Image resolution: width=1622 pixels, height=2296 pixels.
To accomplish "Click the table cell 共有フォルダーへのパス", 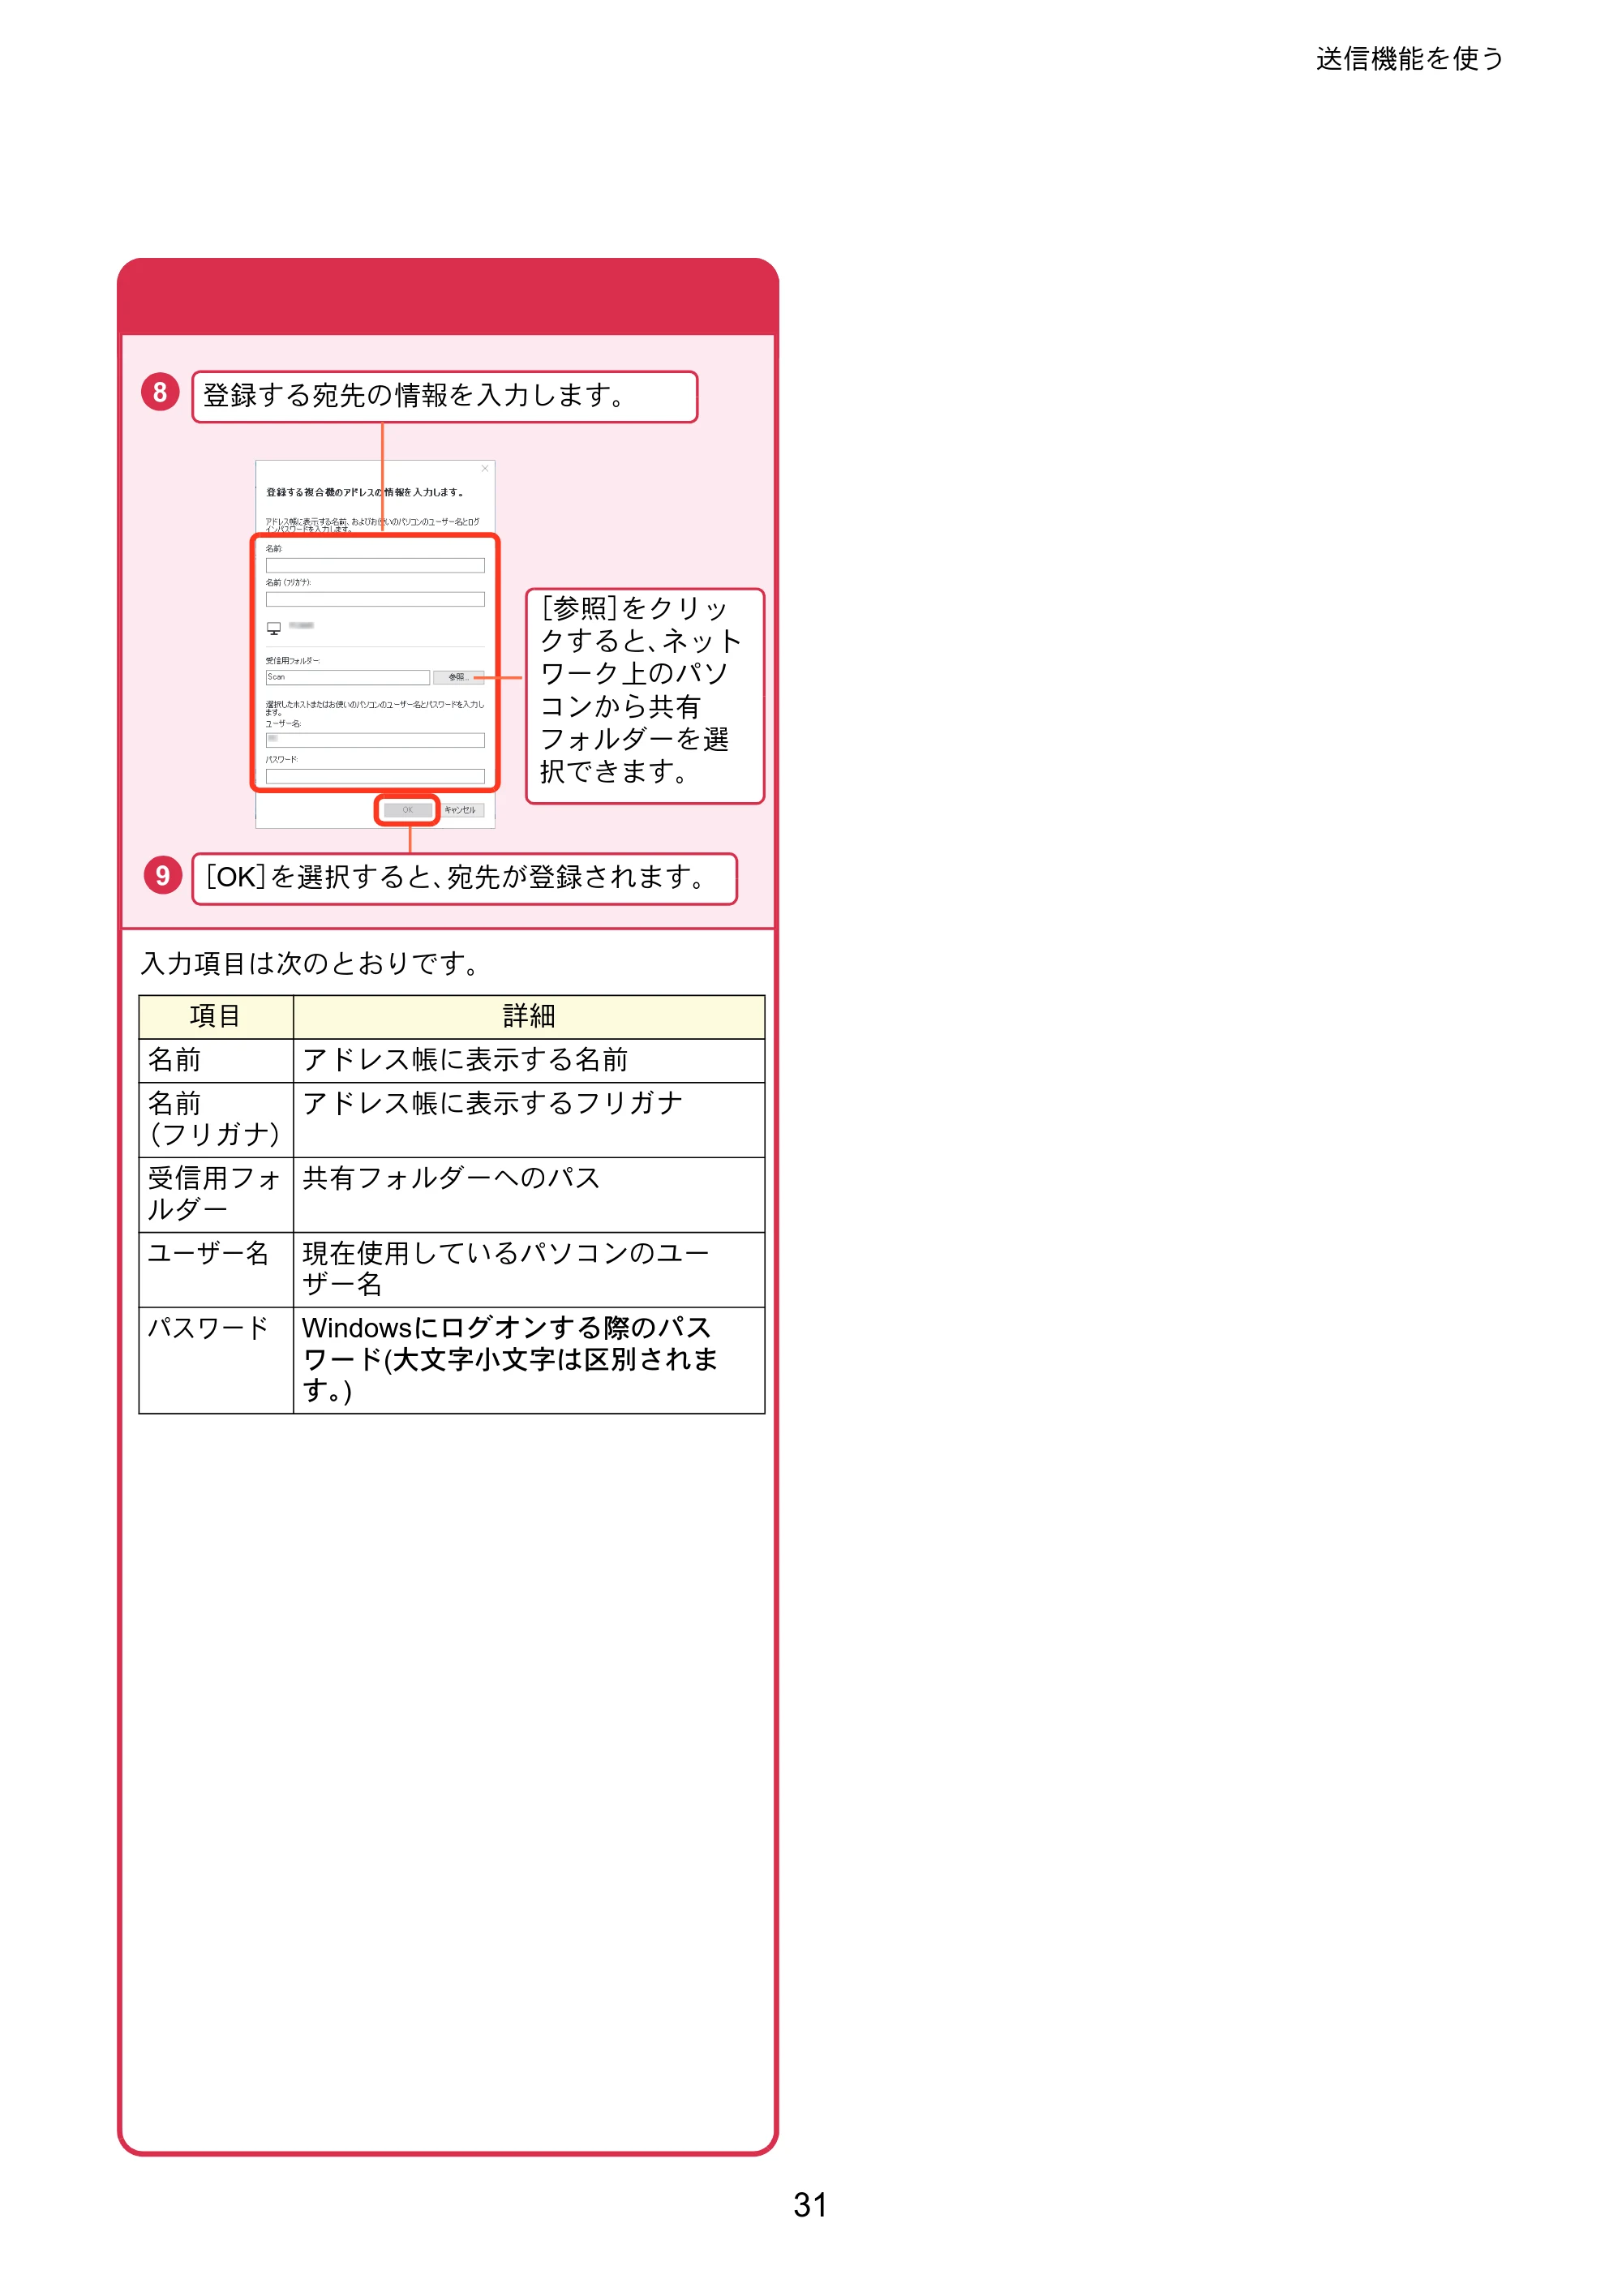I will click(x=529, y=1195).
